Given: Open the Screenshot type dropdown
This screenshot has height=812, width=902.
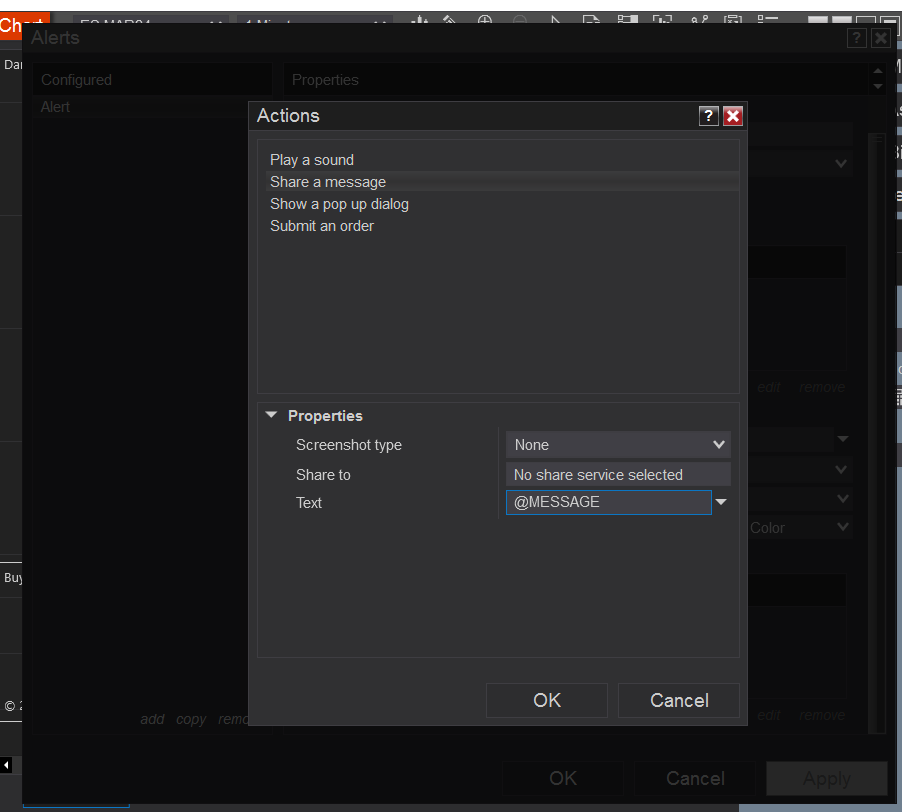Looking at the screenshot, I should [618, 445].
